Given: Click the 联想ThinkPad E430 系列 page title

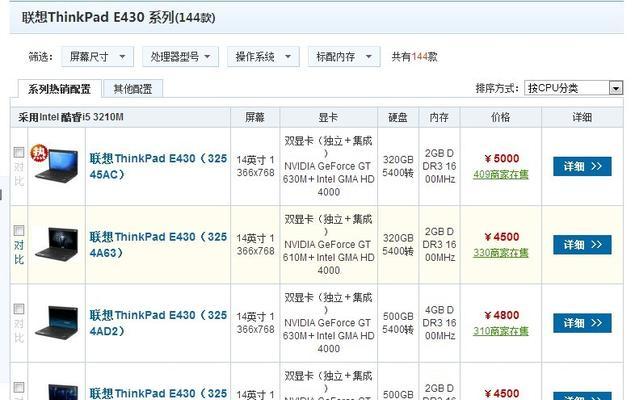Looking at the screenshot, I should point(118,17).
